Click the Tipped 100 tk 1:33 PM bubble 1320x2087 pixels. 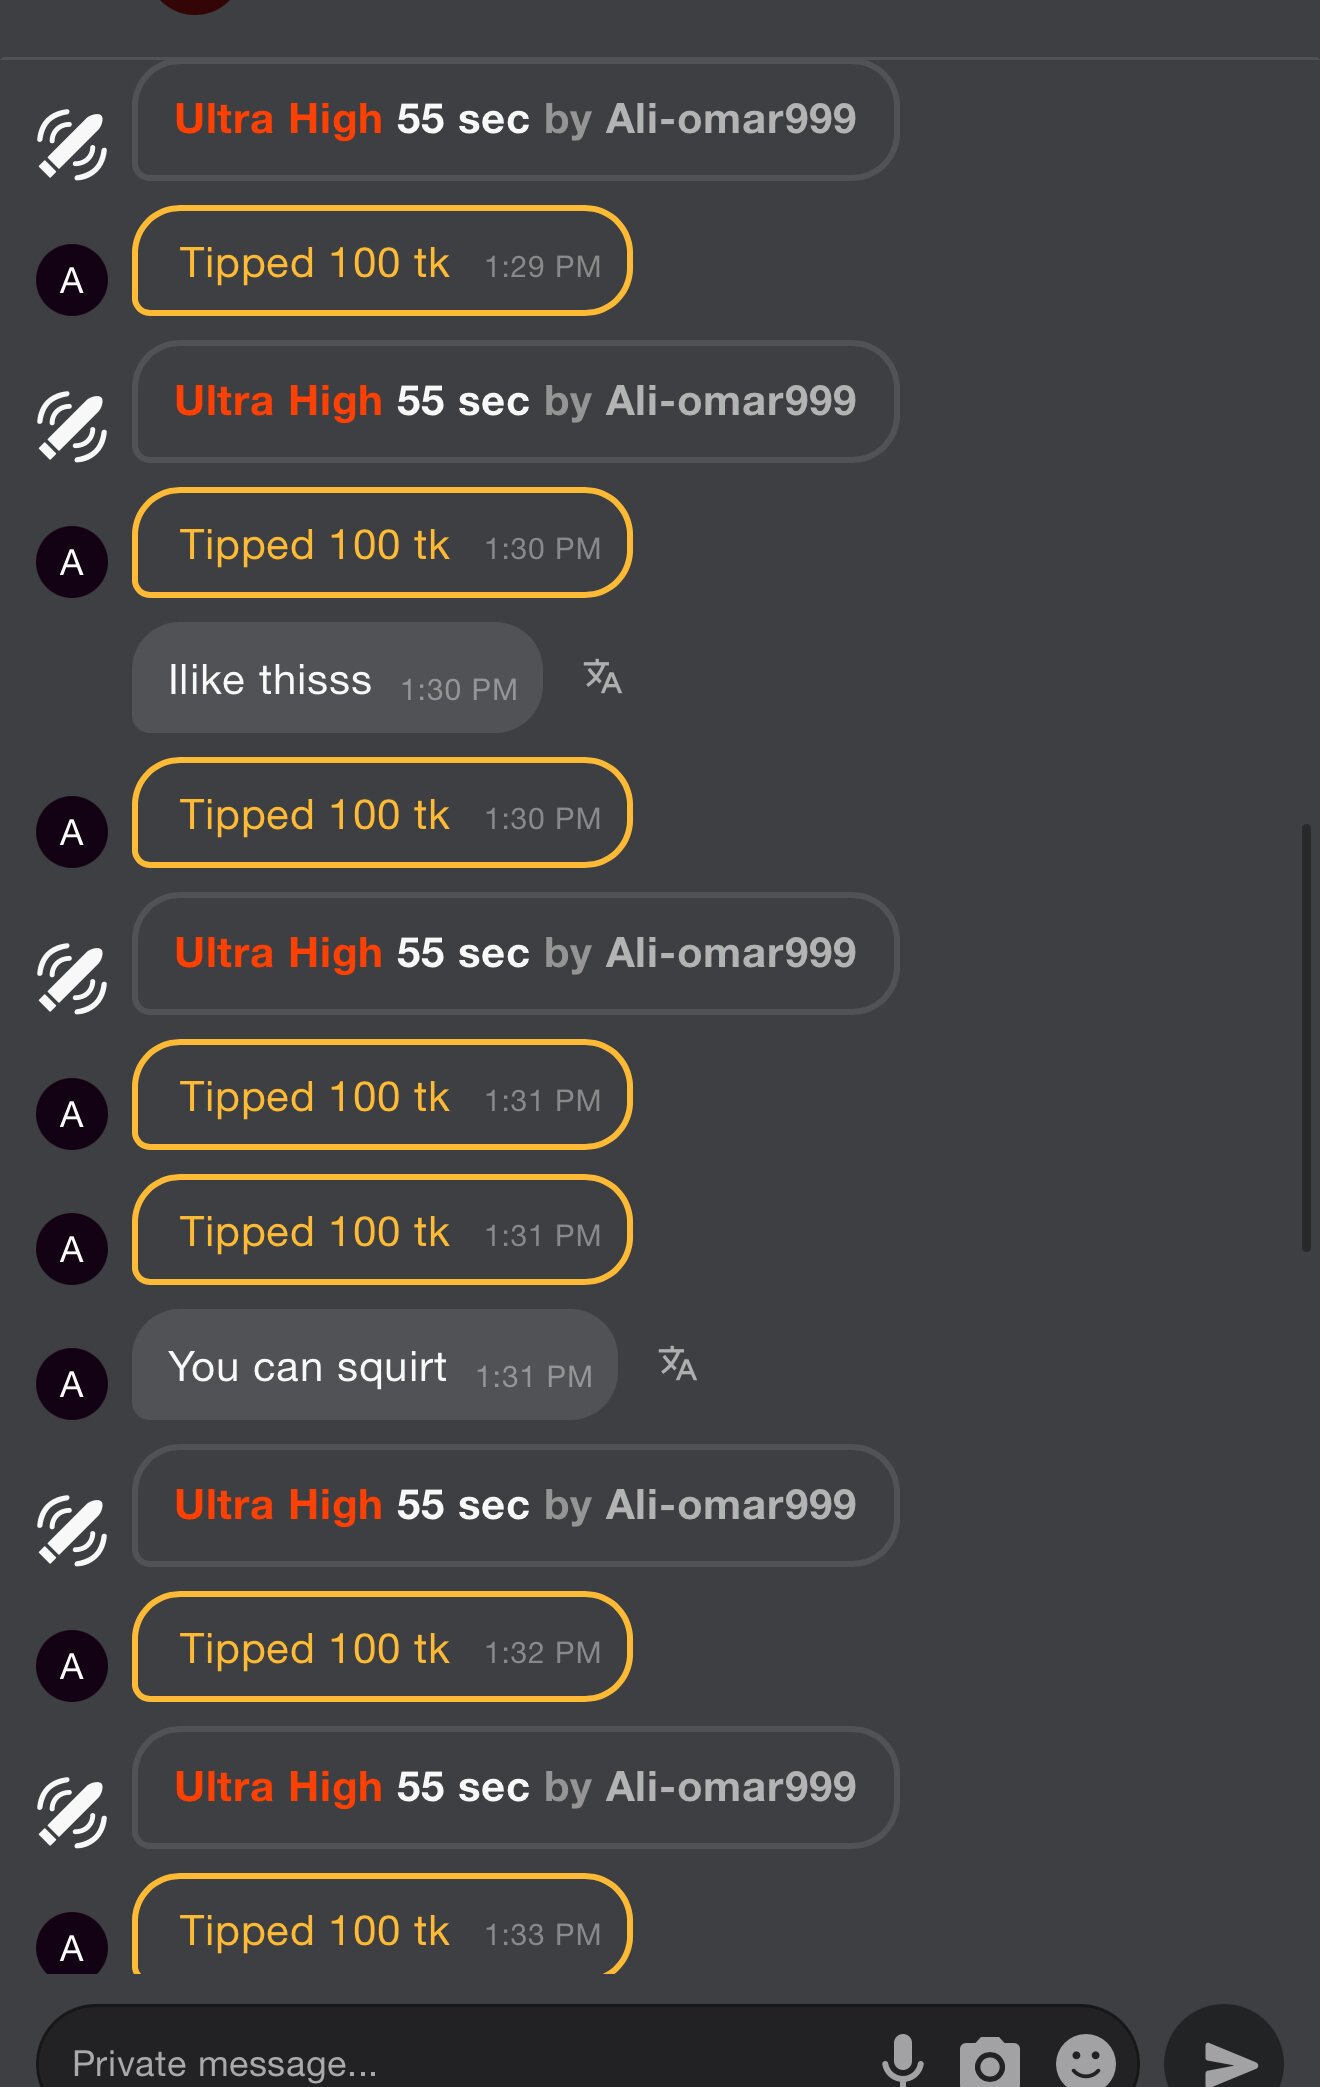pos(382,1928)
